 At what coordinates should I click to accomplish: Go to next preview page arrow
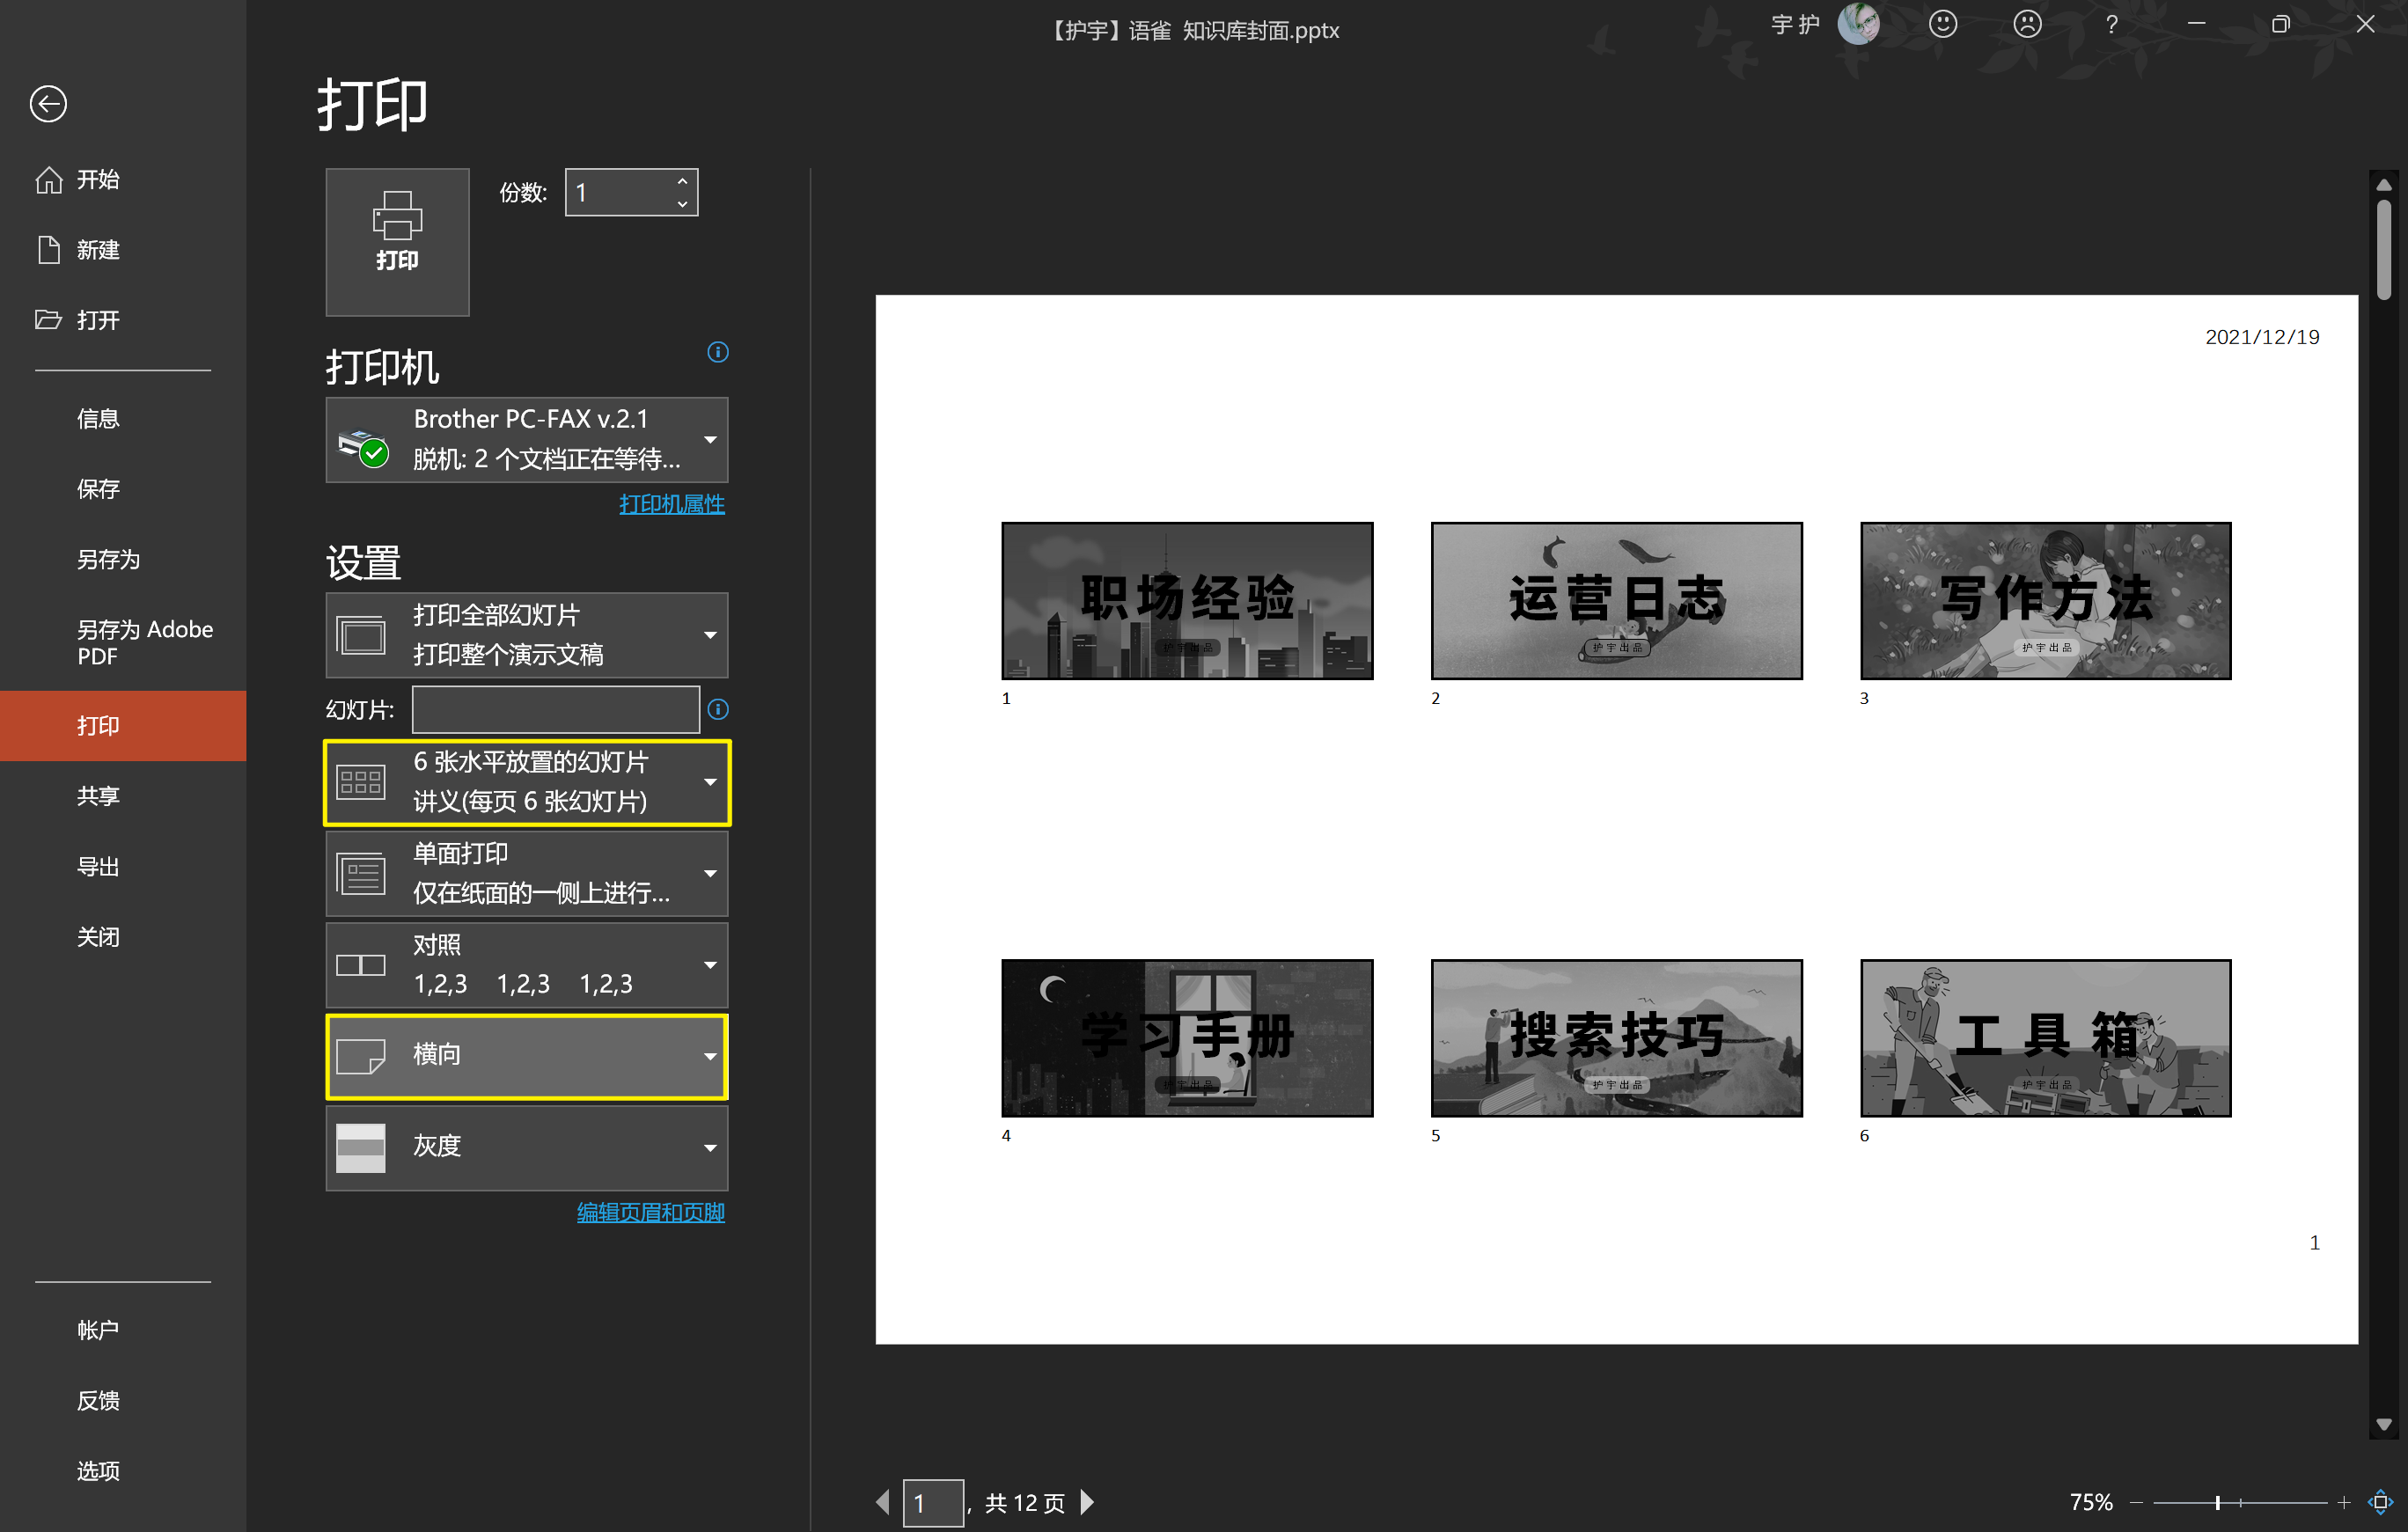1088,1501
